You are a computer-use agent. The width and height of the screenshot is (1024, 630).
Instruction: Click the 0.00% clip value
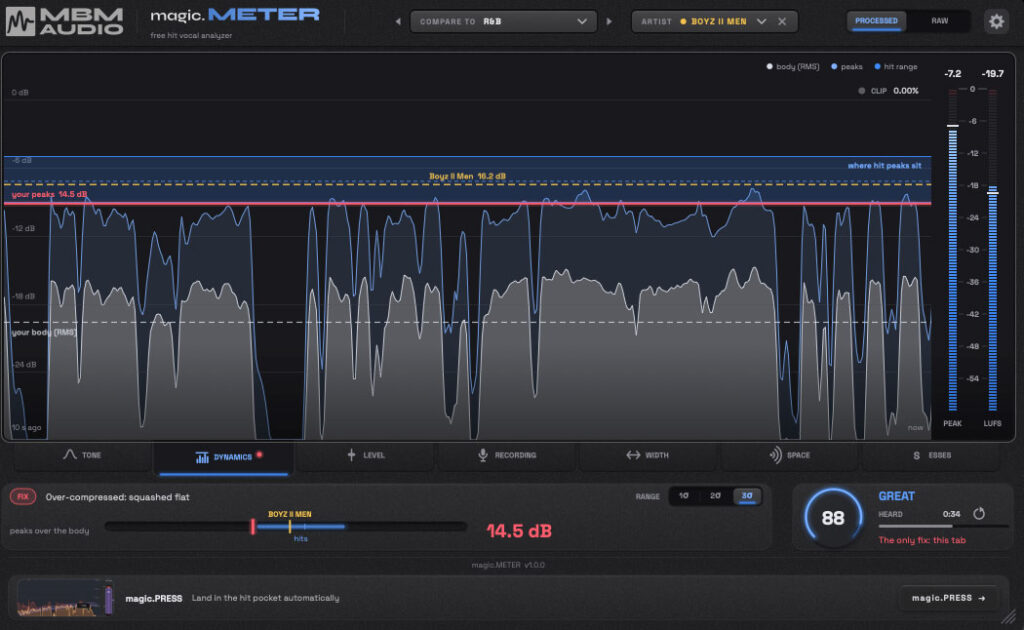point(906,91)
